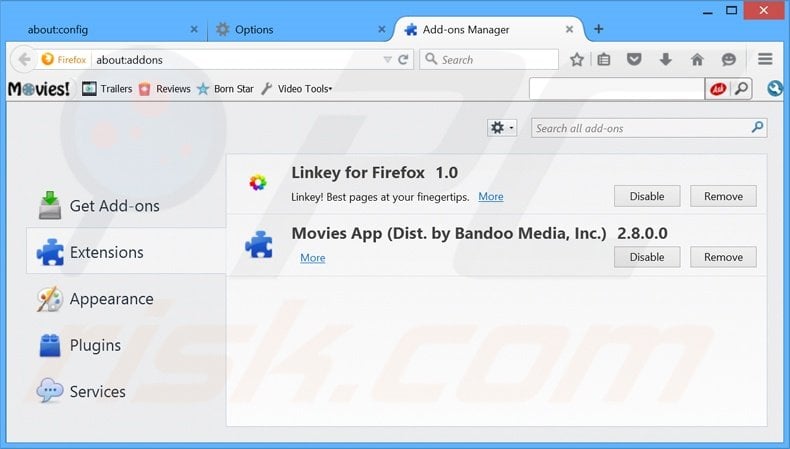
Task: Disable Linkey for Firefox extension
Action: (647, 196)
